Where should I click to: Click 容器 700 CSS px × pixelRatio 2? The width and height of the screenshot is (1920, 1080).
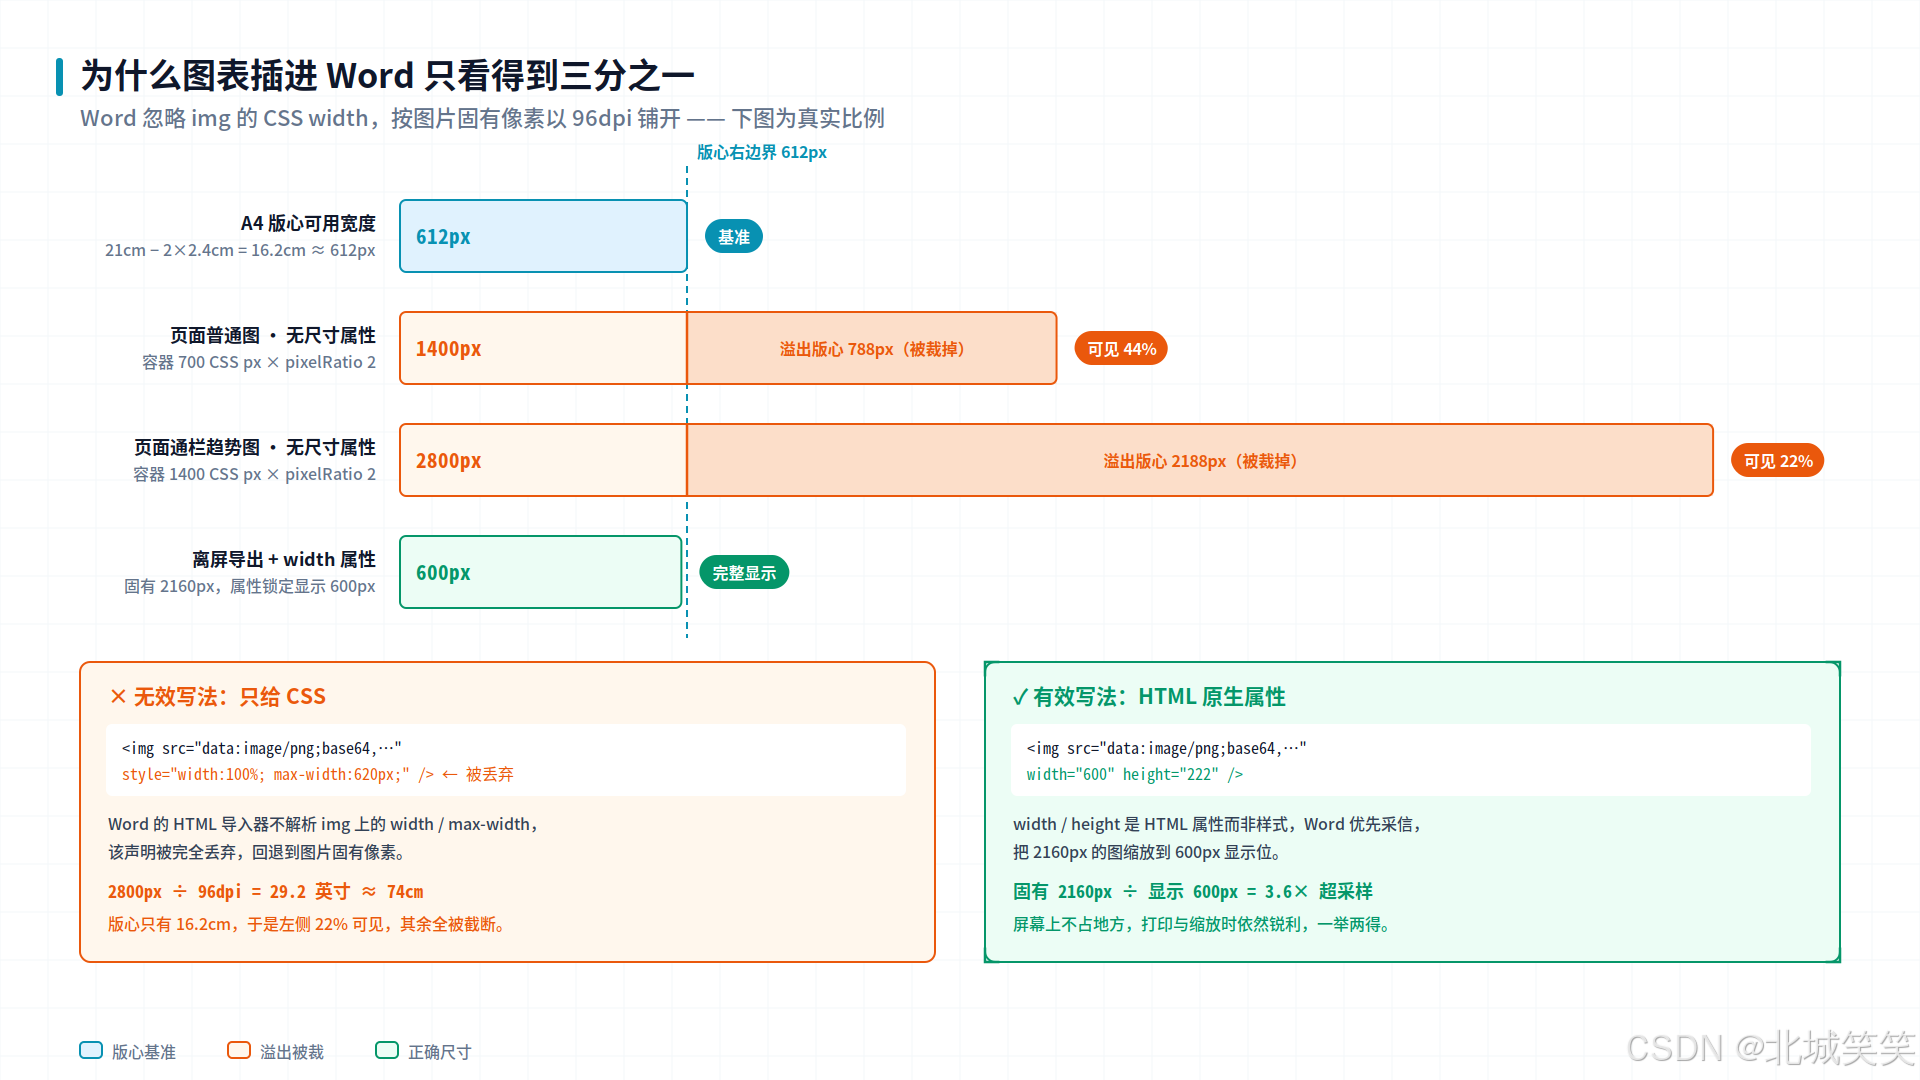[259, 362]
